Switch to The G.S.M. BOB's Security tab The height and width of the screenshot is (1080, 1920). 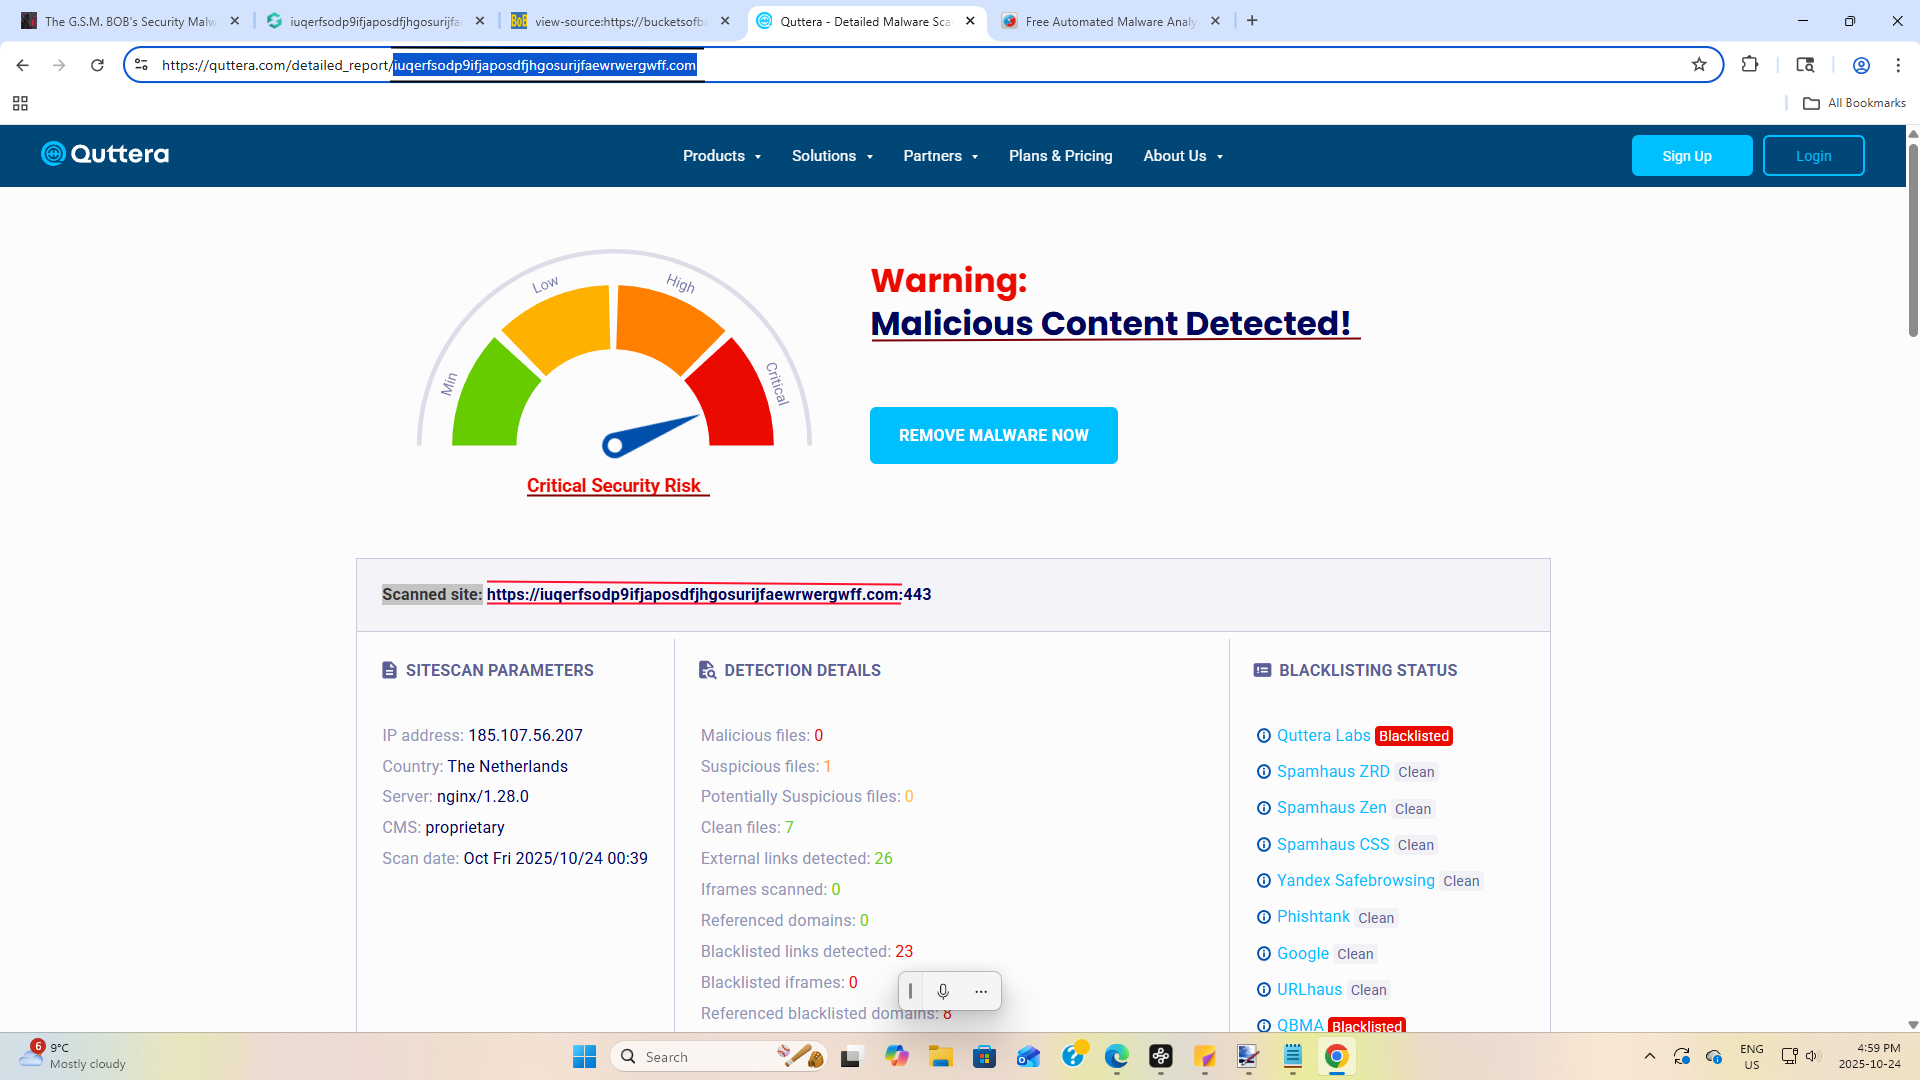[130, 21]
